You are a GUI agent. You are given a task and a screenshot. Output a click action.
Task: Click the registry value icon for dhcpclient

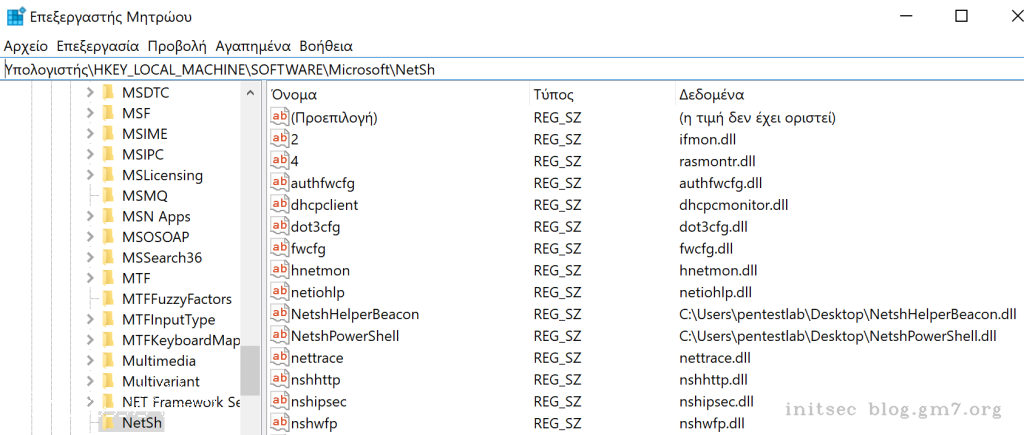(280, 205)
